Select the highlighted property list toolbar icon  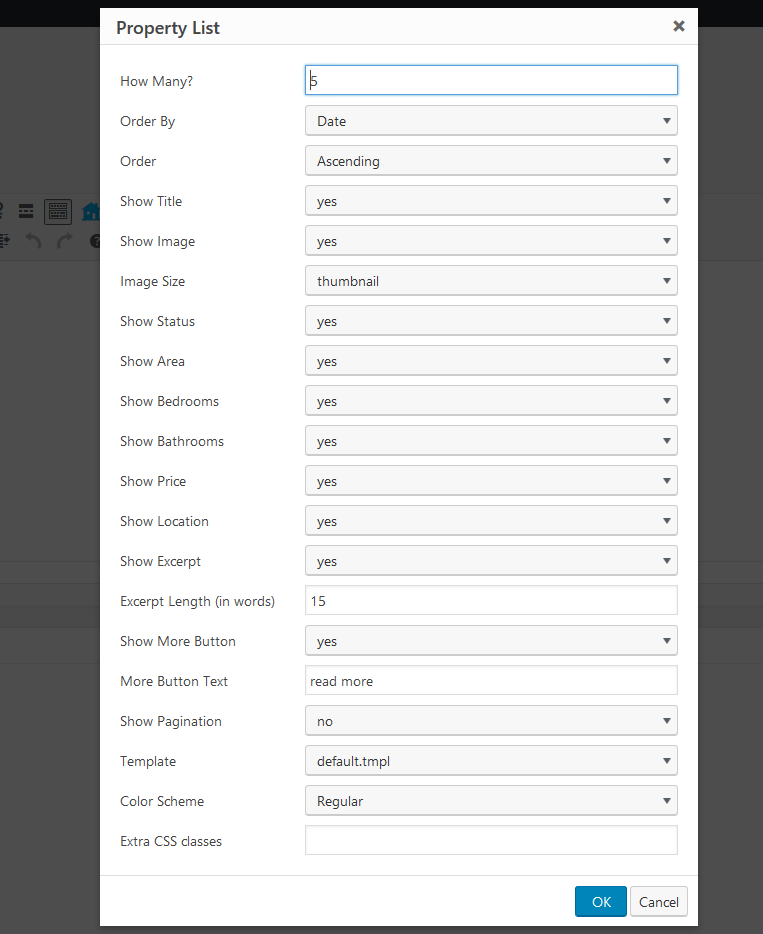58,211
